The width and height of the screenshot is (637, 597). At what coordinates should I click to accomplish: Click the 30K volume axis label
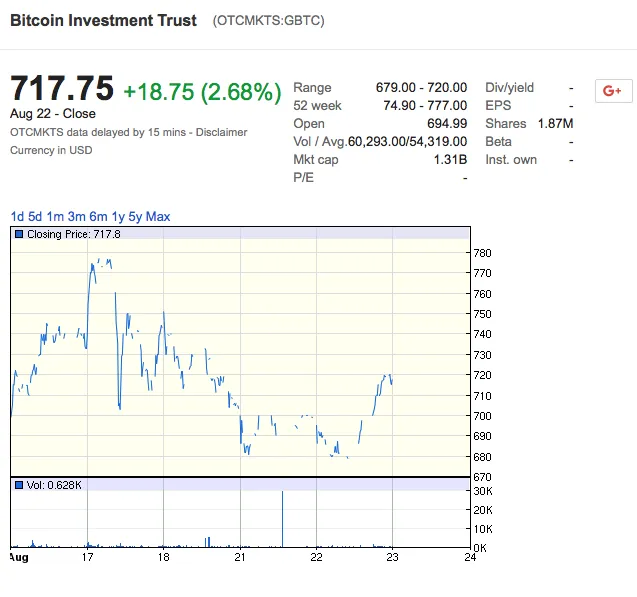click(483, 491)
